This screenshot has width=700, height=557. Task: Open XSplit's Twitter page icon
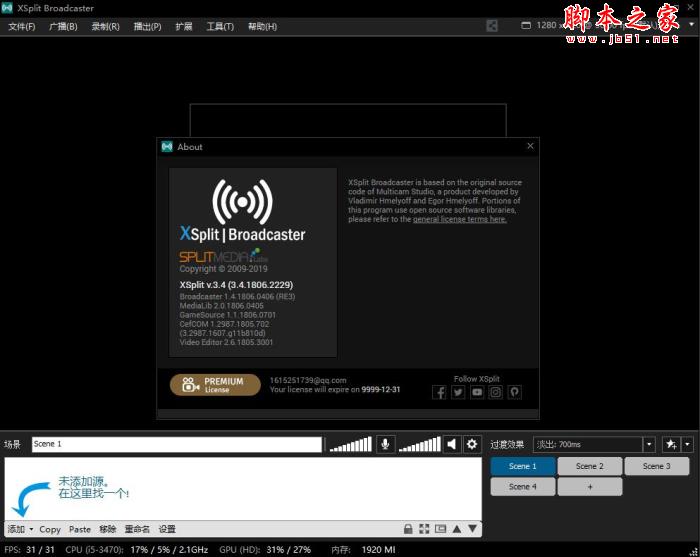(458, 392)
